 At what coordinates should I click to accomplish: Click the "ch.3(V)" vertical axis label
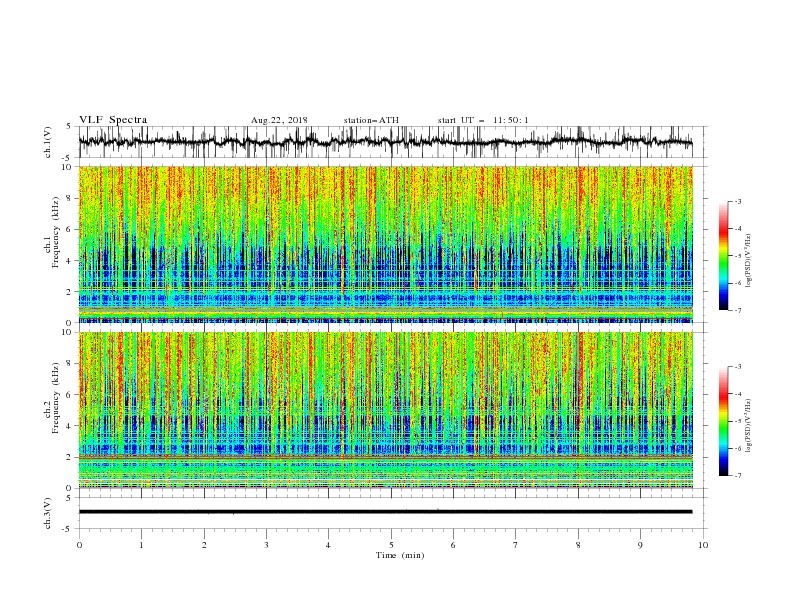[48, 513]
